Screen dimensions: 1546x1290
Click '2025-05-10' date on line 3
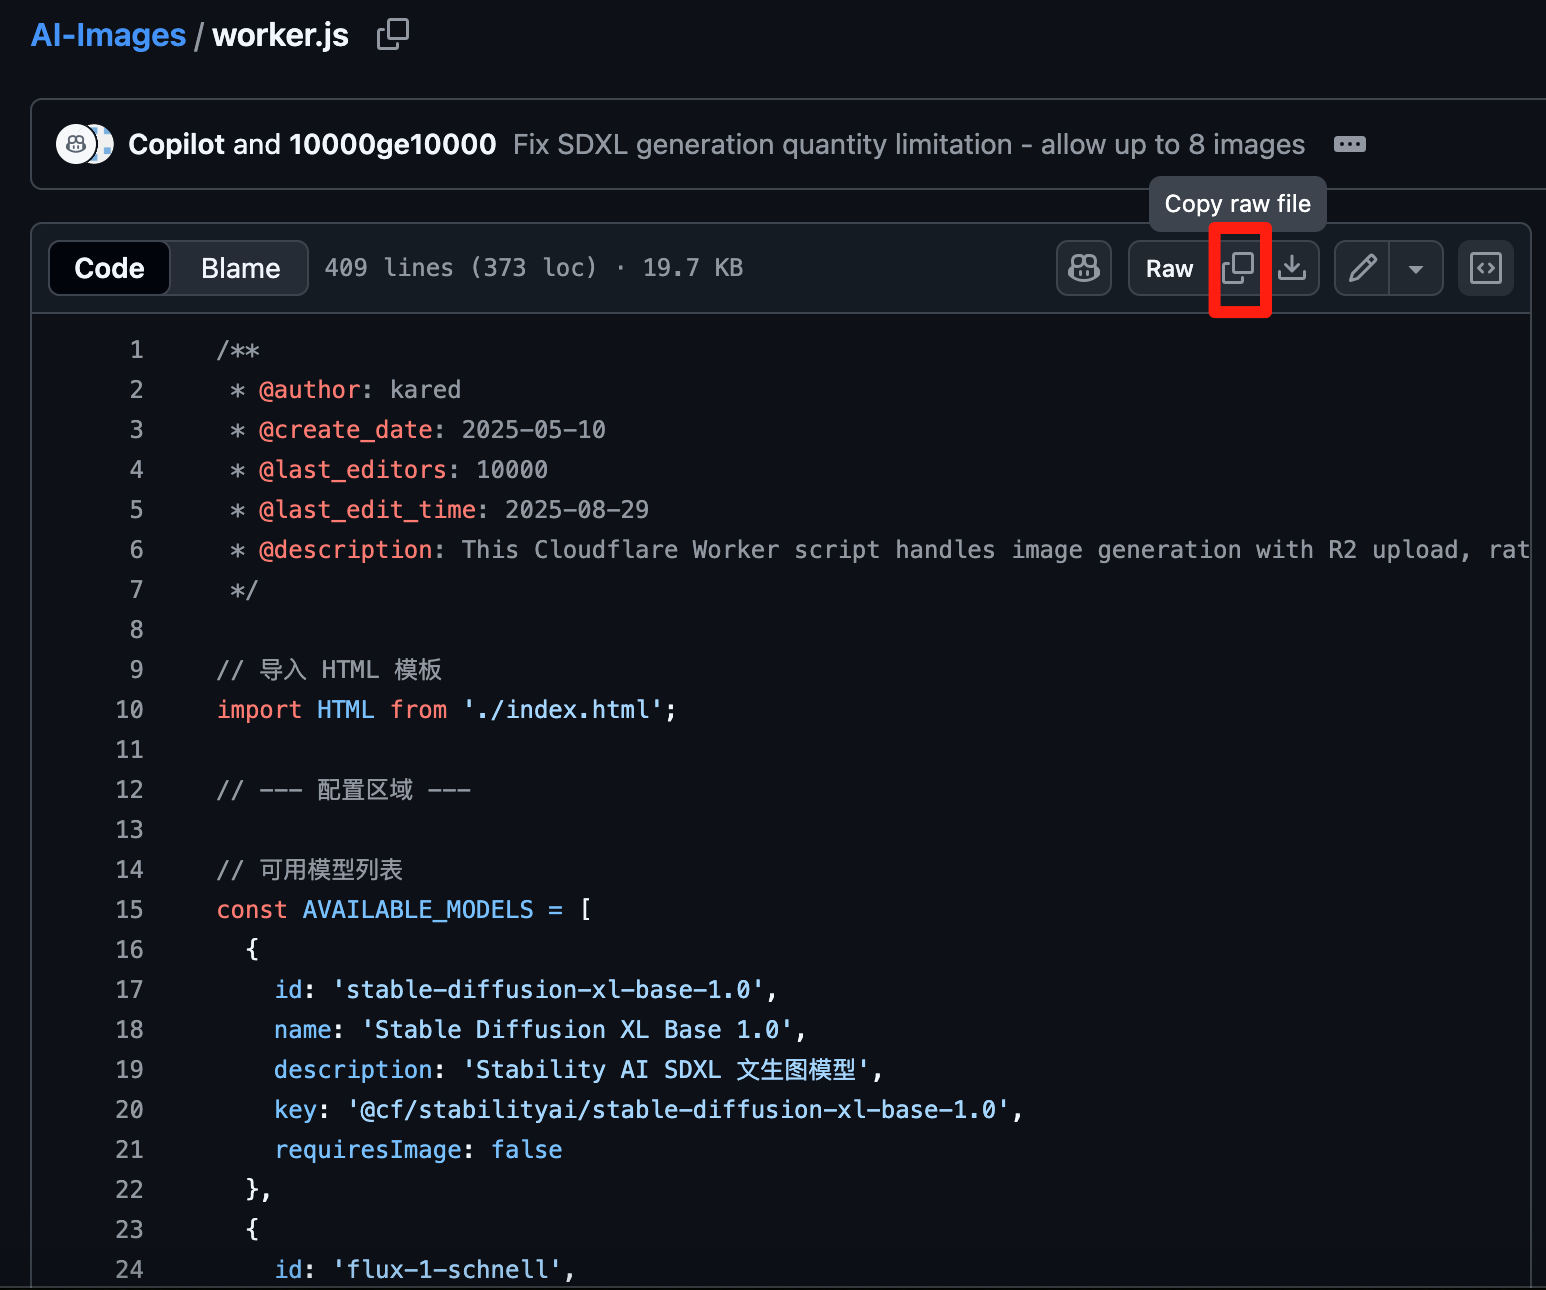[x=533, y=430]
